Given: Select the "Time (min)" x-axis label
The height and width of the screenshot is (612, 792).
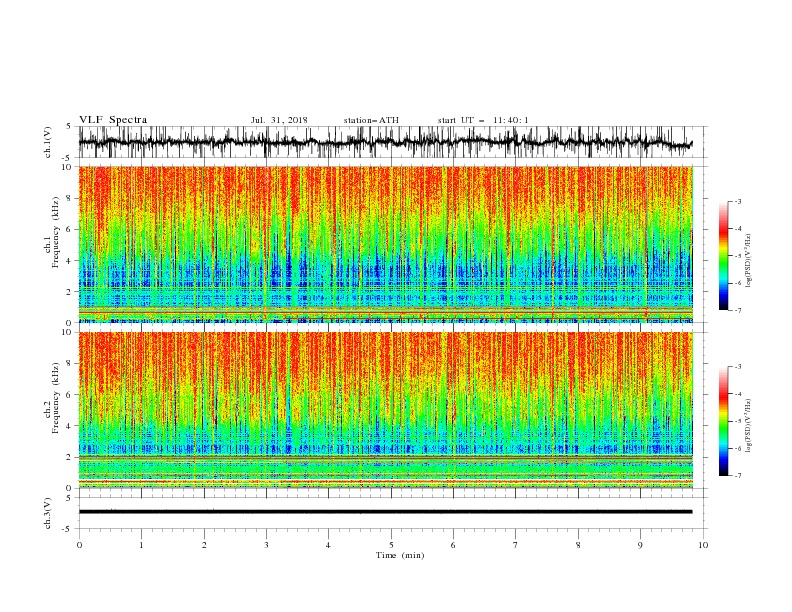Looking at the screenshot, I should click(400, 555).
